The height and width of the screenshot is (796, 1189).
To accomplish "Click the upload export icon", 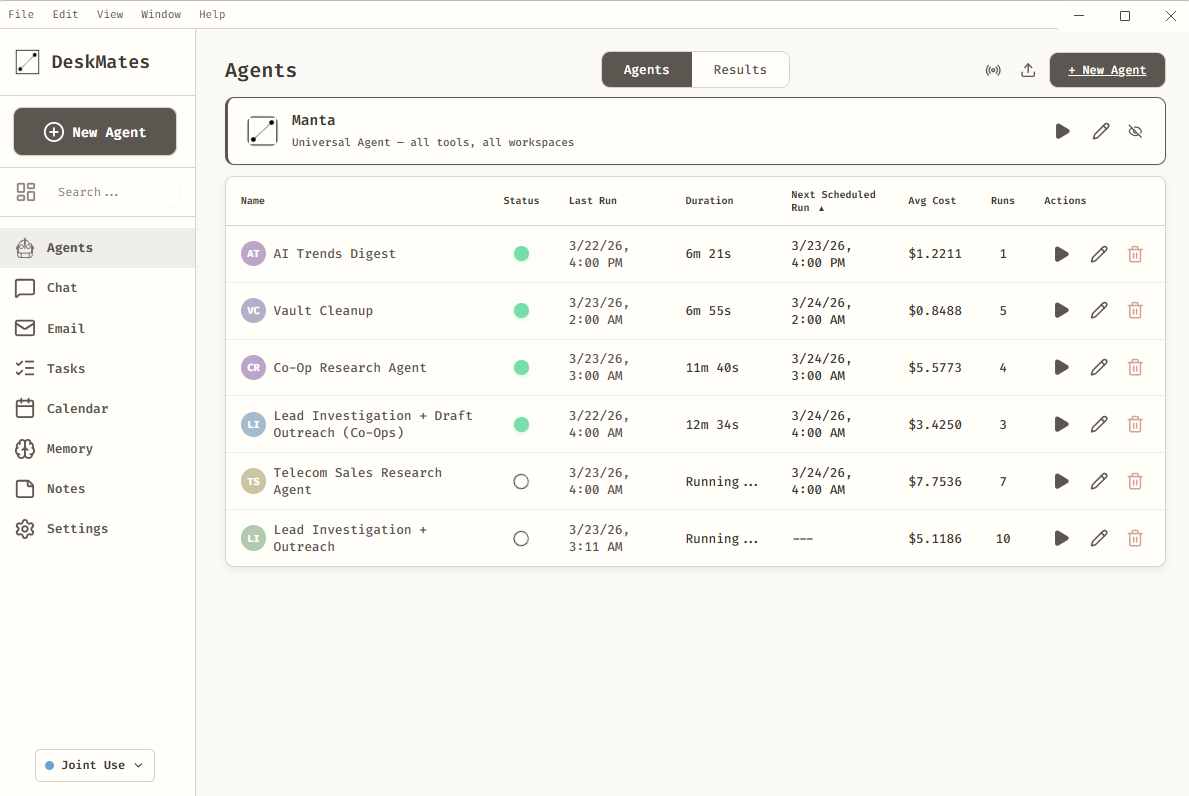I will tap(1027, 71).
